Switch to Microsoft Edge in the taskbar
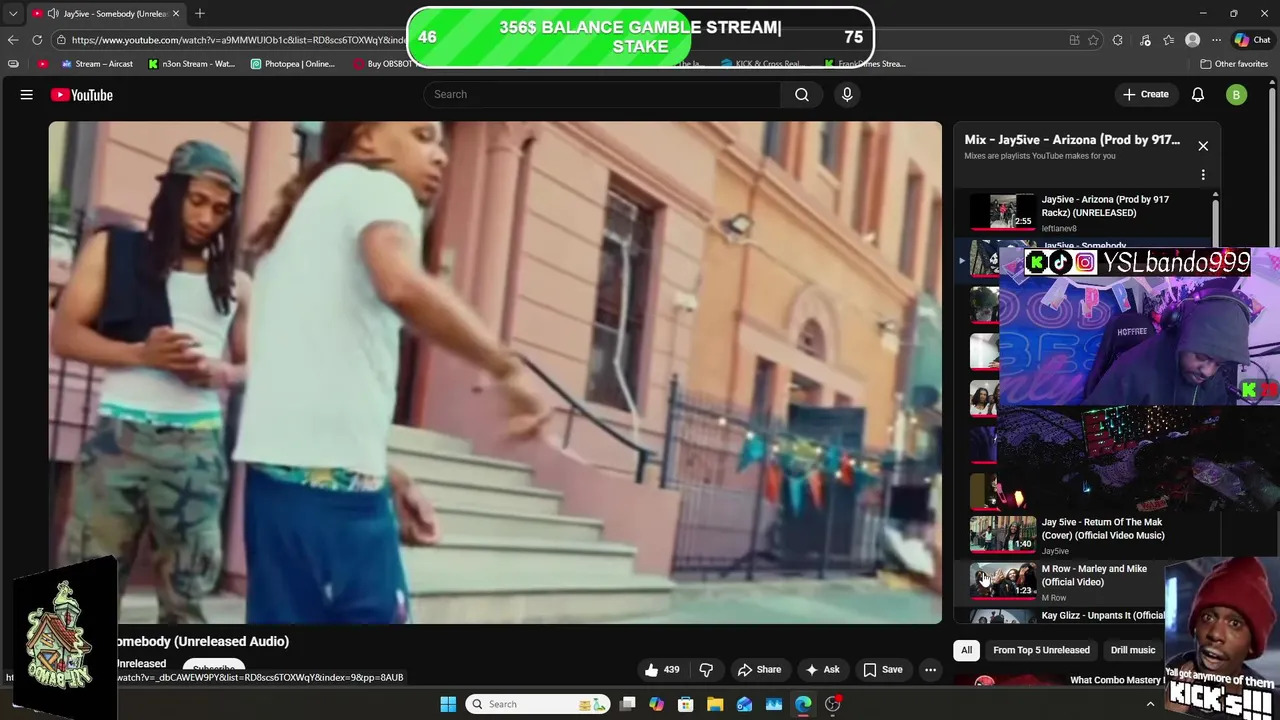This screenshot has height=720, width=1280. click(x=803, y=704)
